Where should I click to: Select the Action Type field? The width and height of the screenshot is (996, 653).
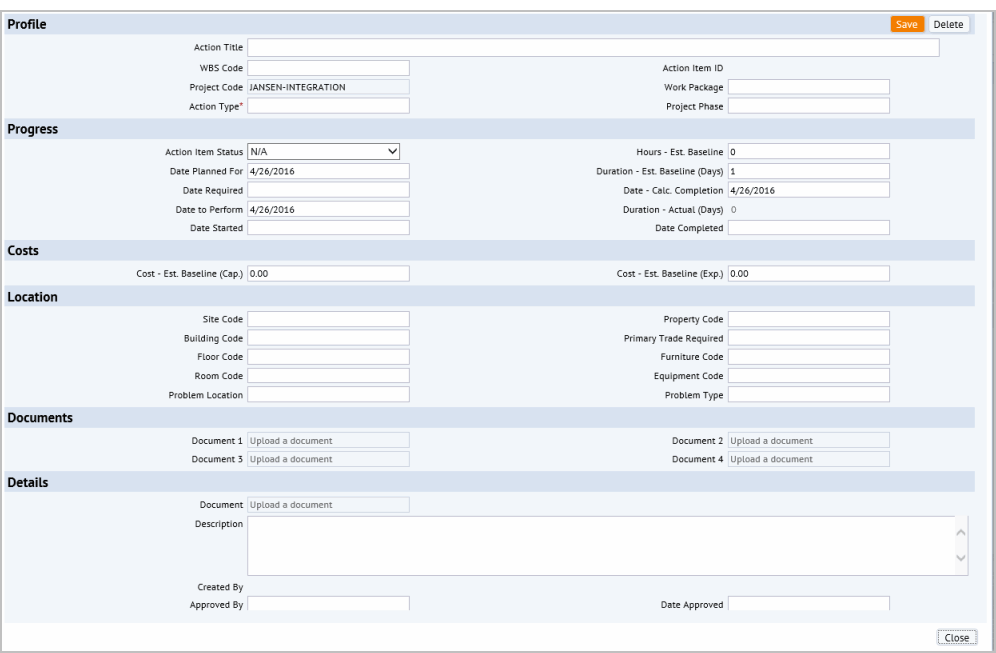click(328, 106)
